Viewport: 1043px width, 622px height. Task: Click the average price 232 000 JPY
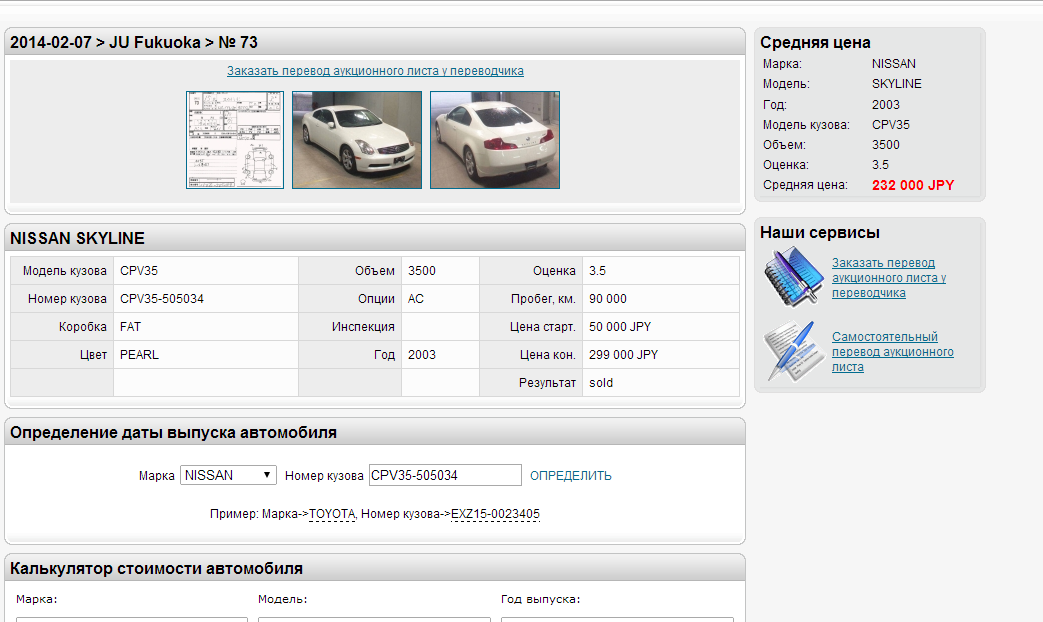click(913, 185)
